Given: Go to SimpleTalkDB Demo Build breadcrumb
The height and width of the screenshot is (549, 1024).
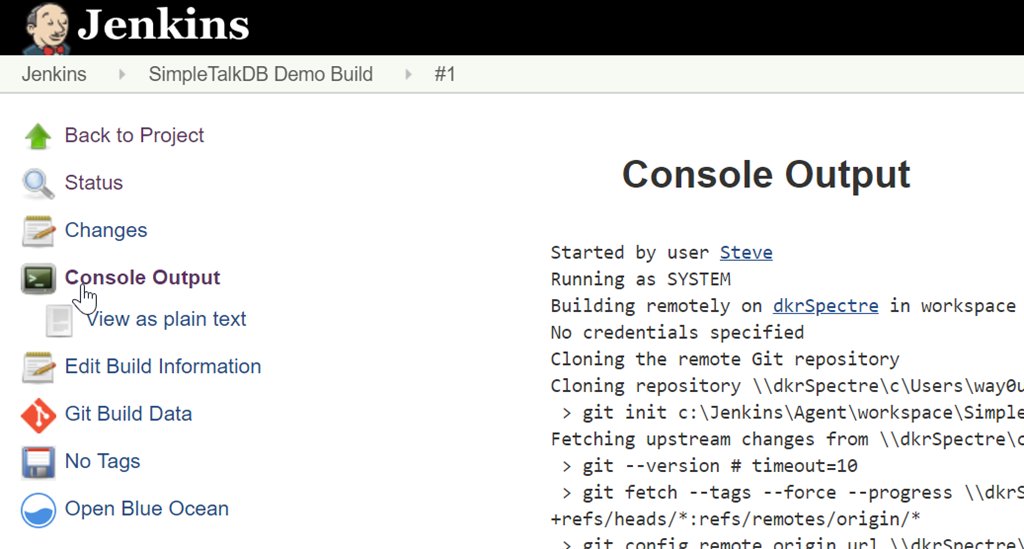Looking at the screenshot, I should pos(260,75).
